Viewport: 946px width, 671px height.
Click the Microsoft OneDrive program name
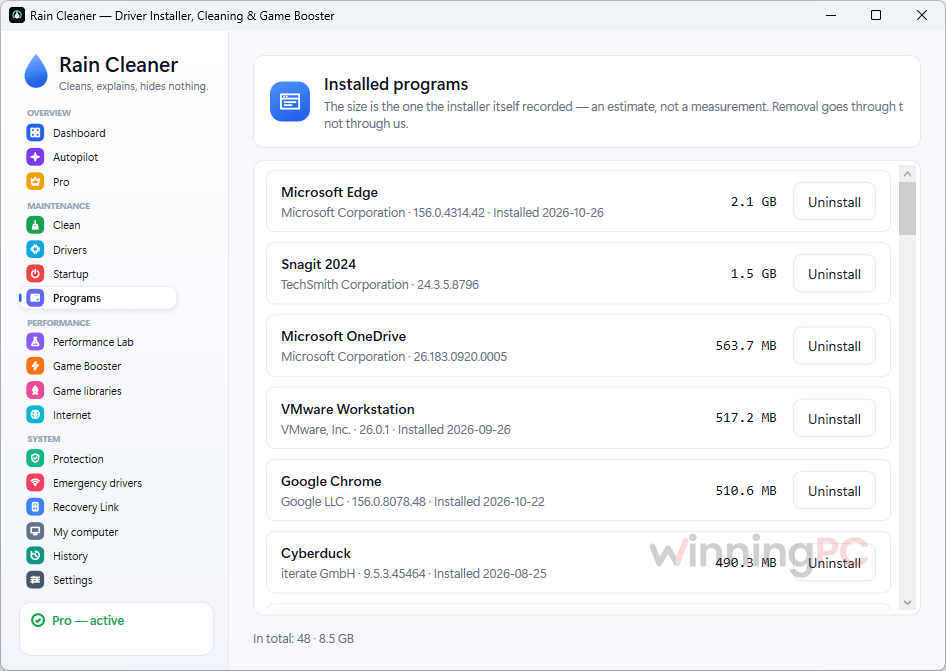click(x=343, y=336)
